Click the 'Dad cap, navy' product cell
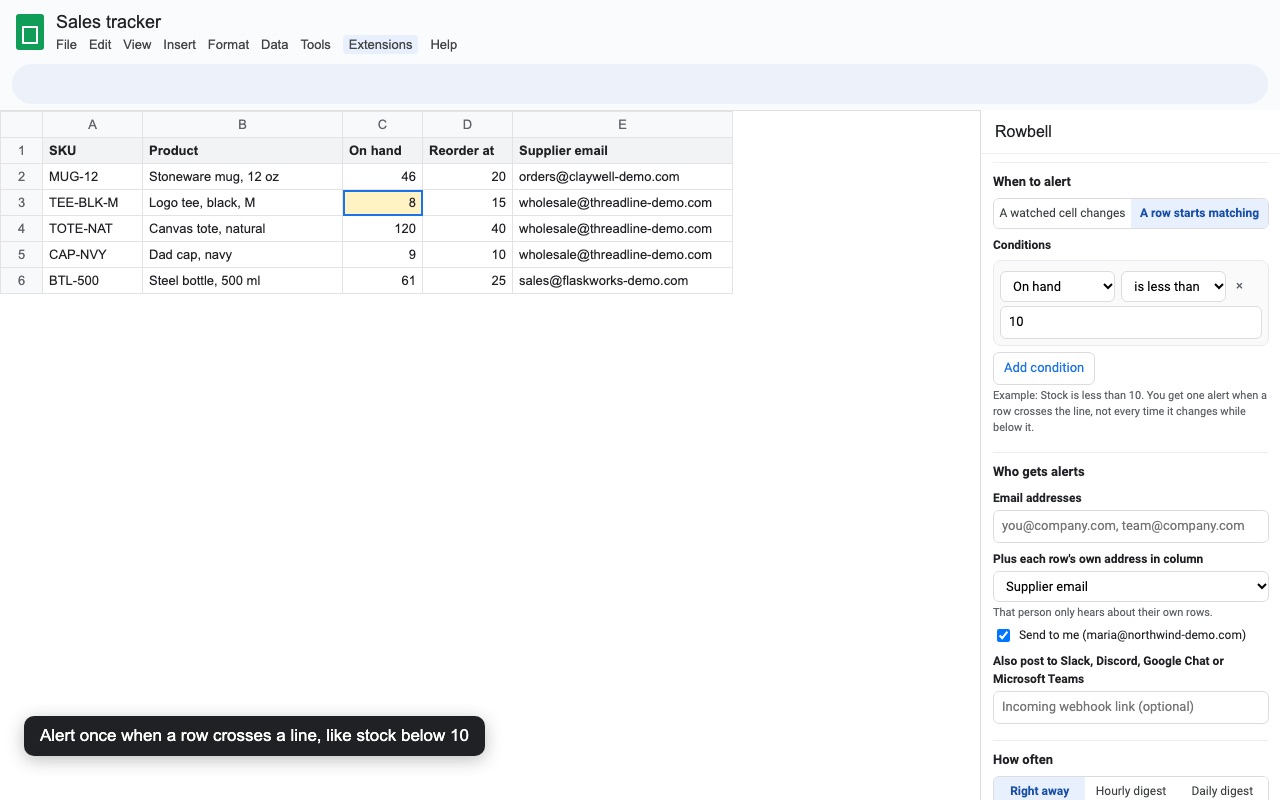 point(242,255)
